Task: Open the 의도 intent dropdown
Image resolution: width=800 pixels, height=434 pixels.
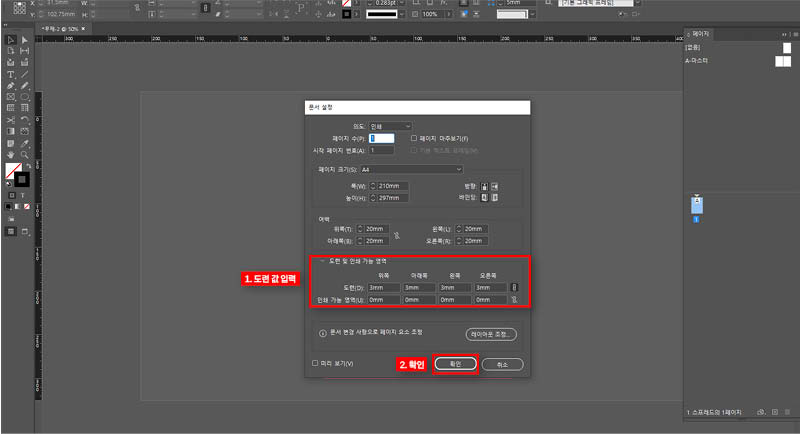Action: (390, 126)
